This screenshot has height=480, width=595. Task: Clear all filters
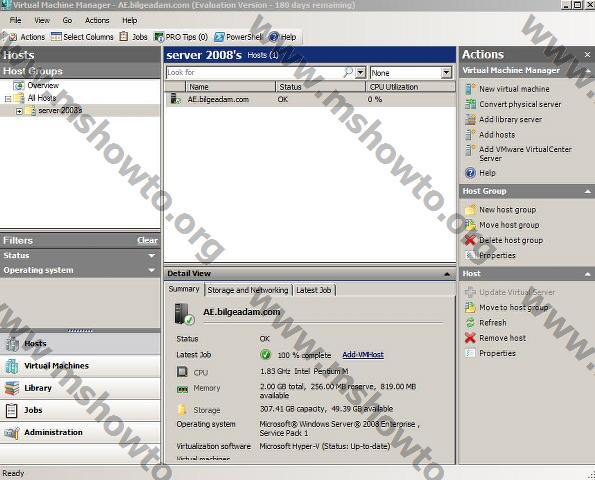coord(147,241)
